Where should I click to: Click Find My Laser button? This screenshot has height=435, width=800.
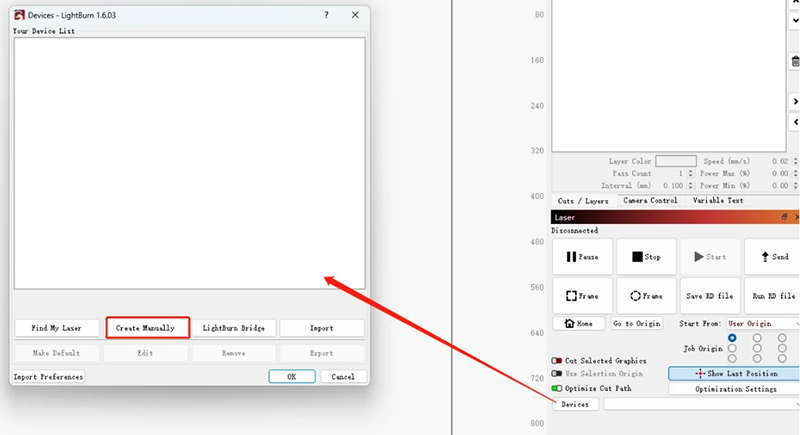pos(57,328)
